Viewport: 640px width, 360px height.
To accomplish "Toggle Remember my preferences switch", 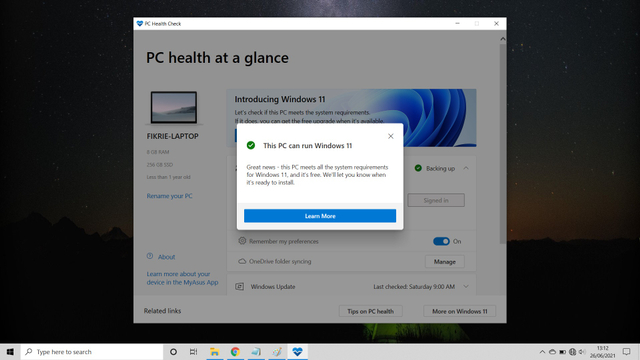I will [441, 241].
